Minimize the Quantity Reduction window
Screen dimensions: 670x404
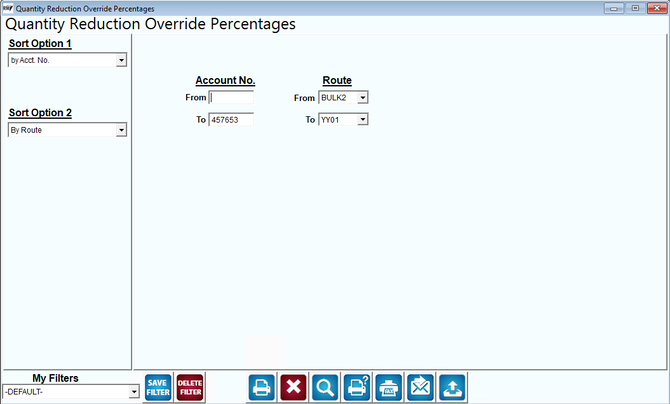pyautogui.click(x=614, y=8)
